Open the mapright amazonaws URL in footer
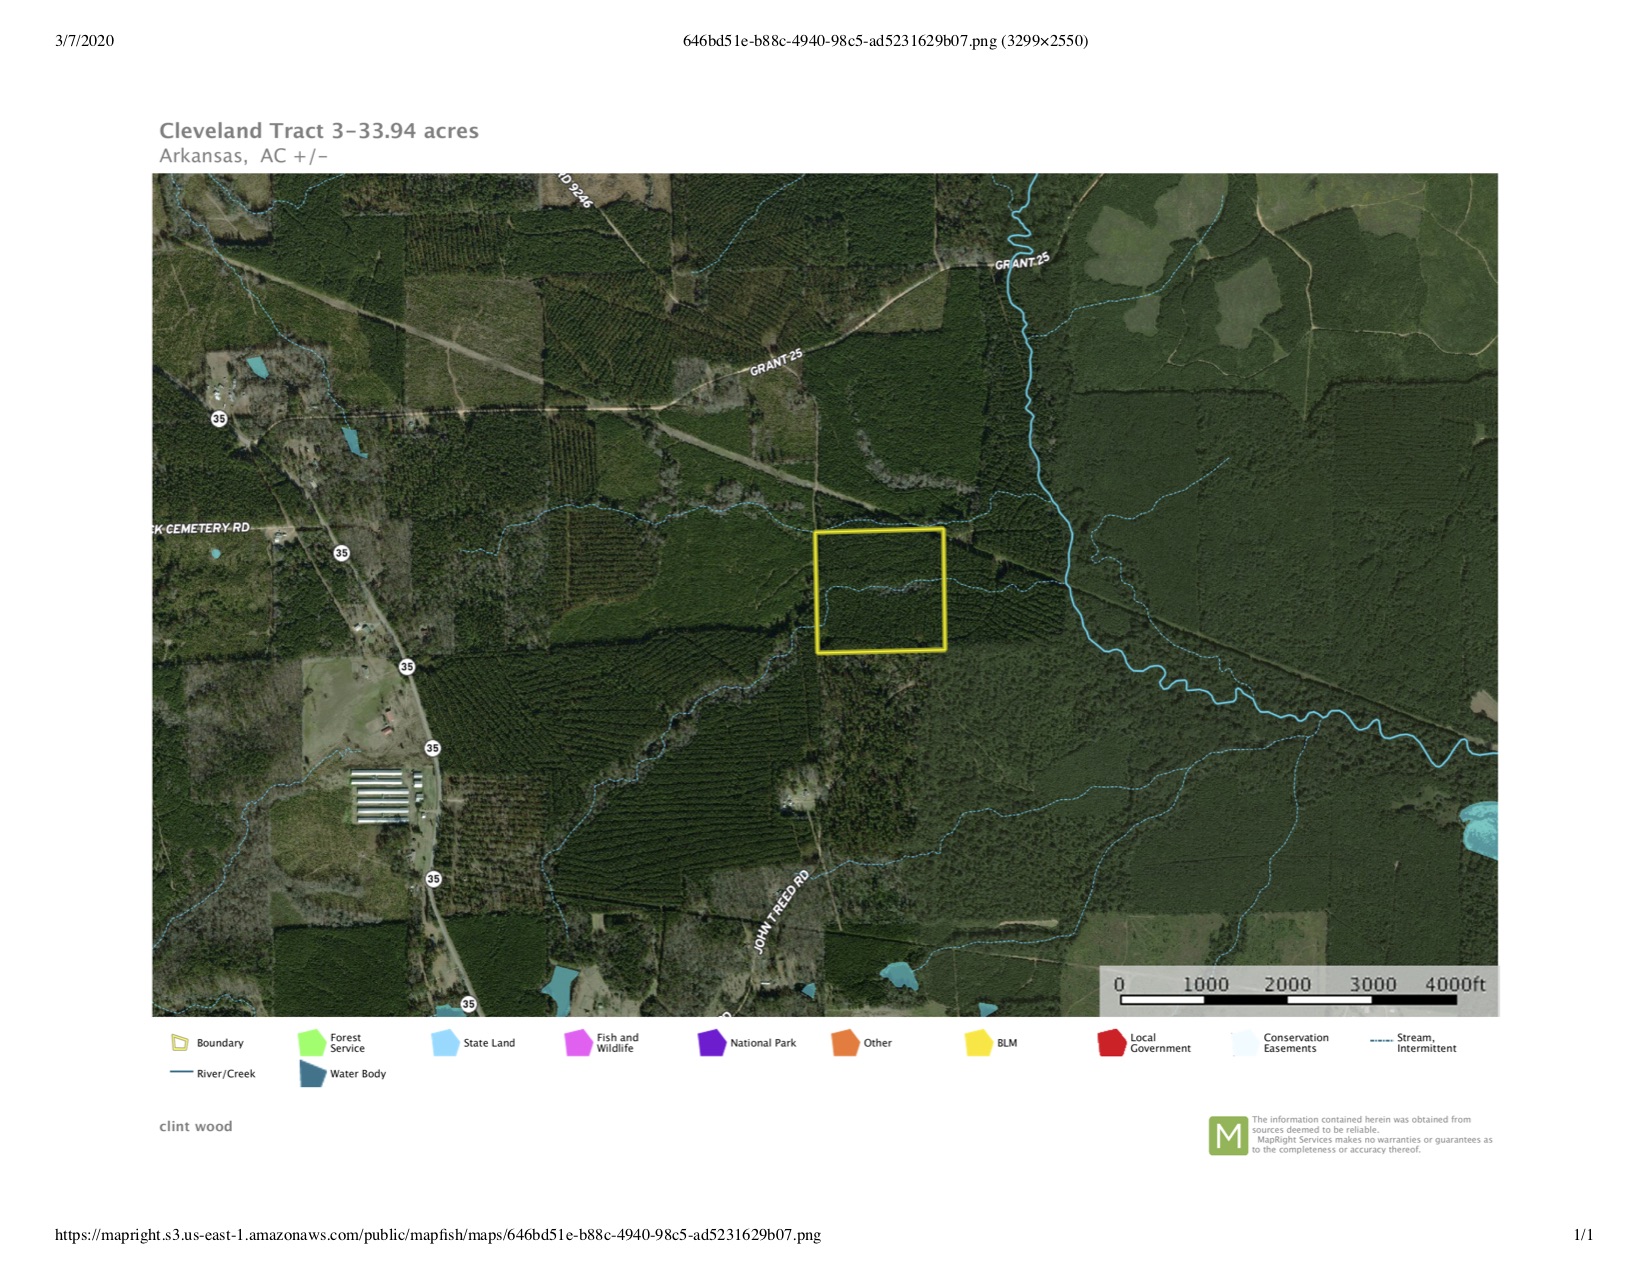The width and height of the screenshot is (1650, 1275). point(437,1235)
